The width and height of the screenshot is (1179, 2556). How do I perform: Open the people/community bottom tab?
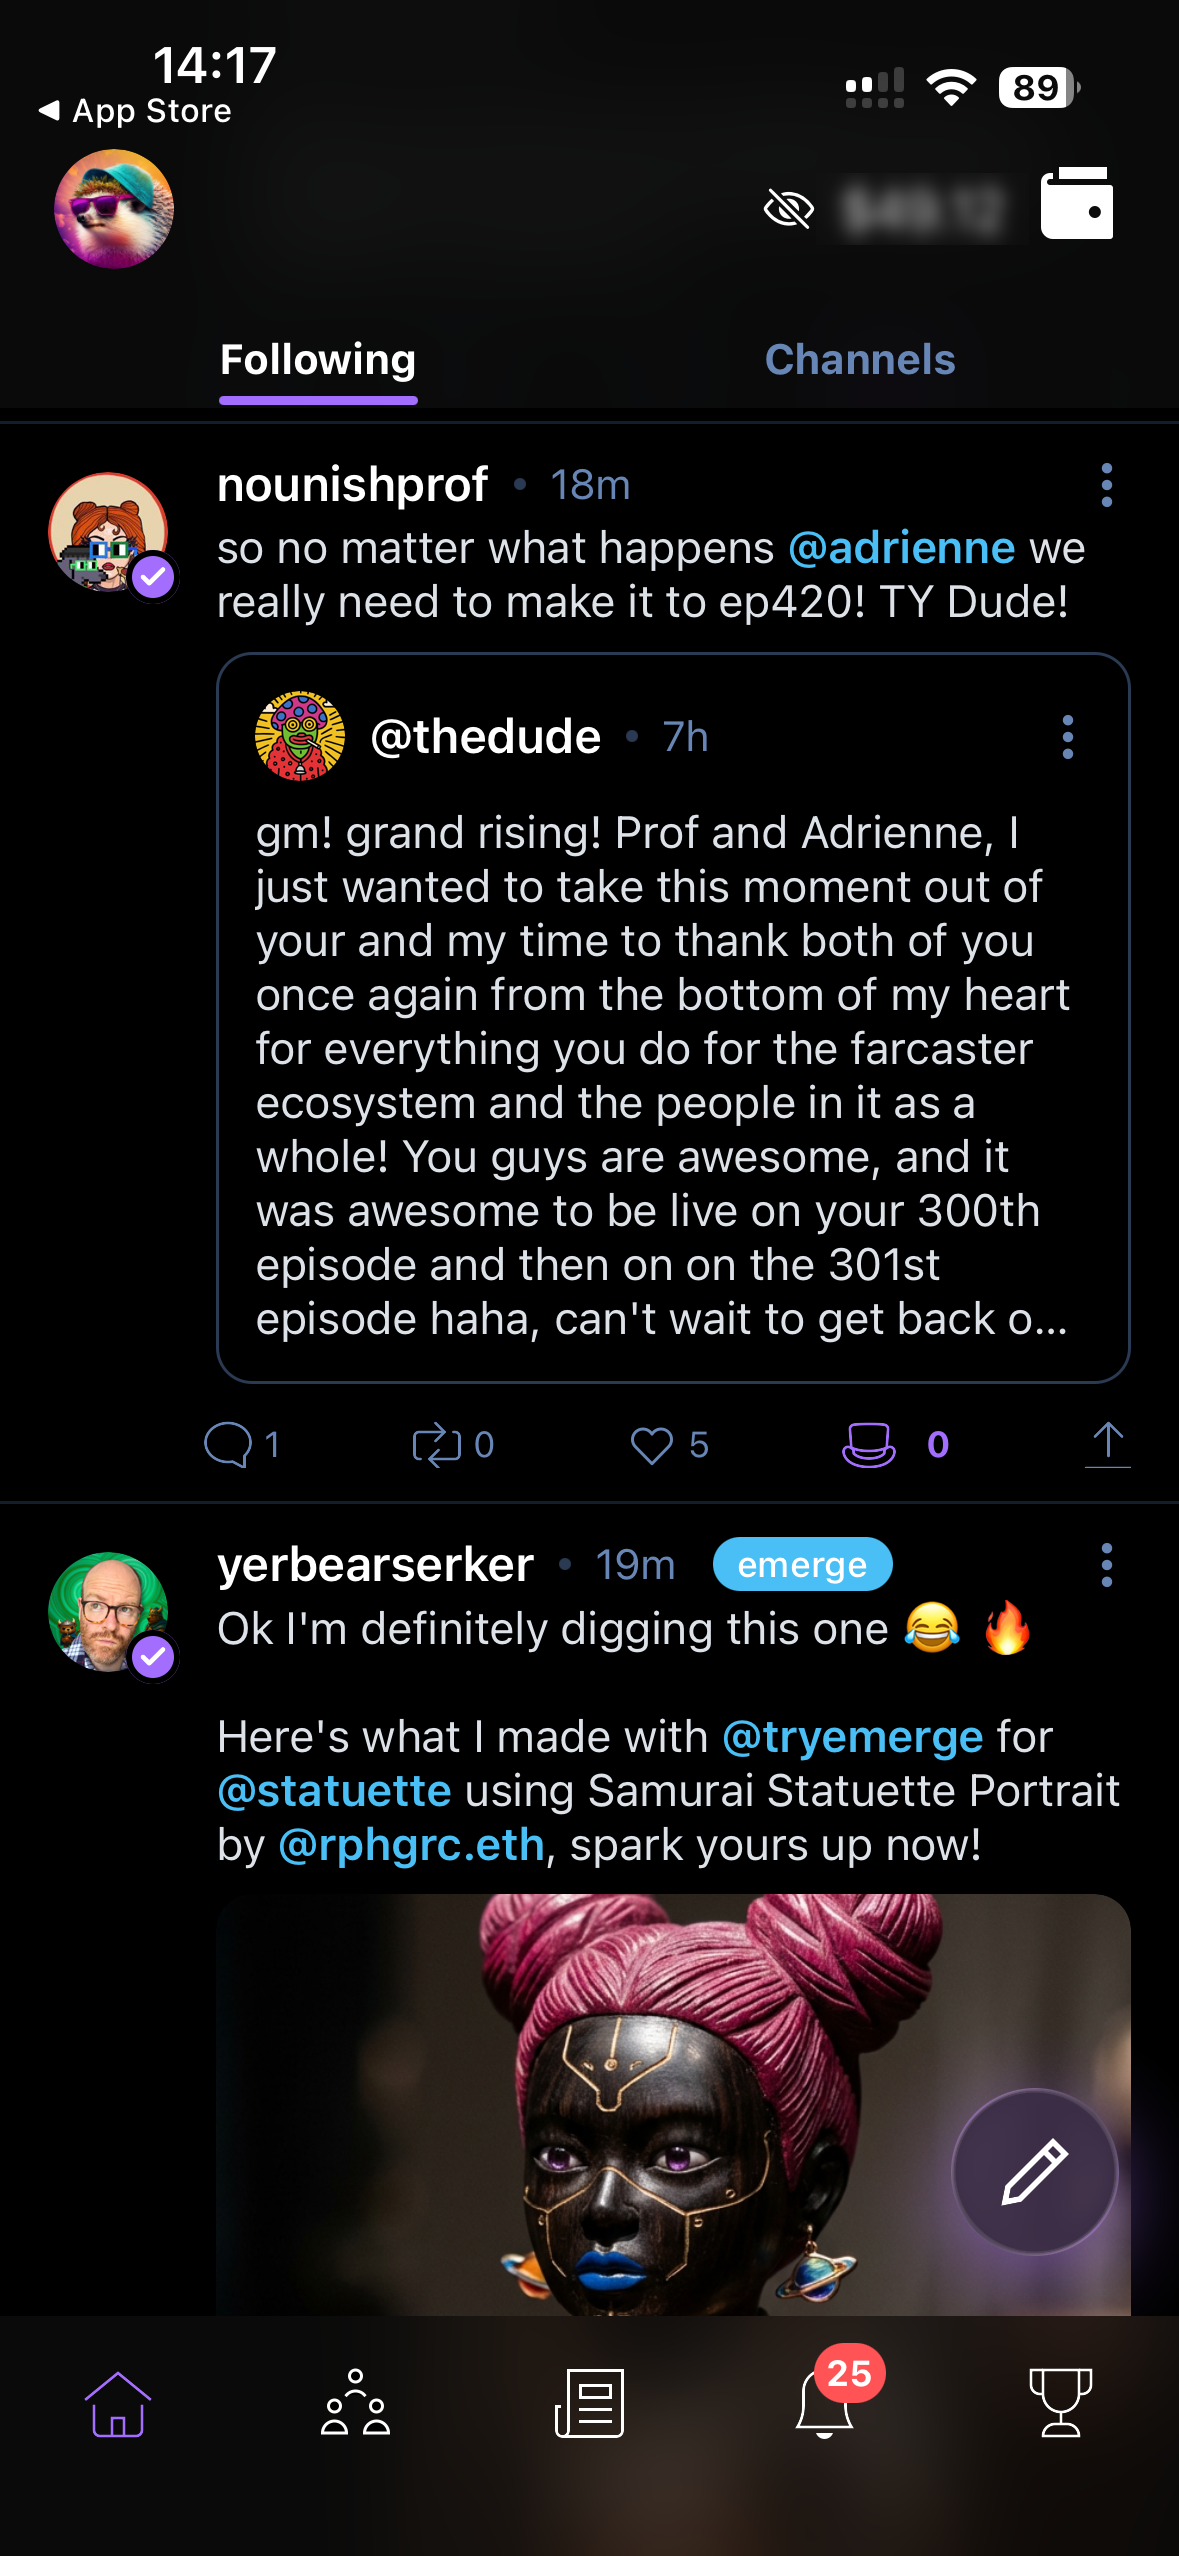(355, 2404)
